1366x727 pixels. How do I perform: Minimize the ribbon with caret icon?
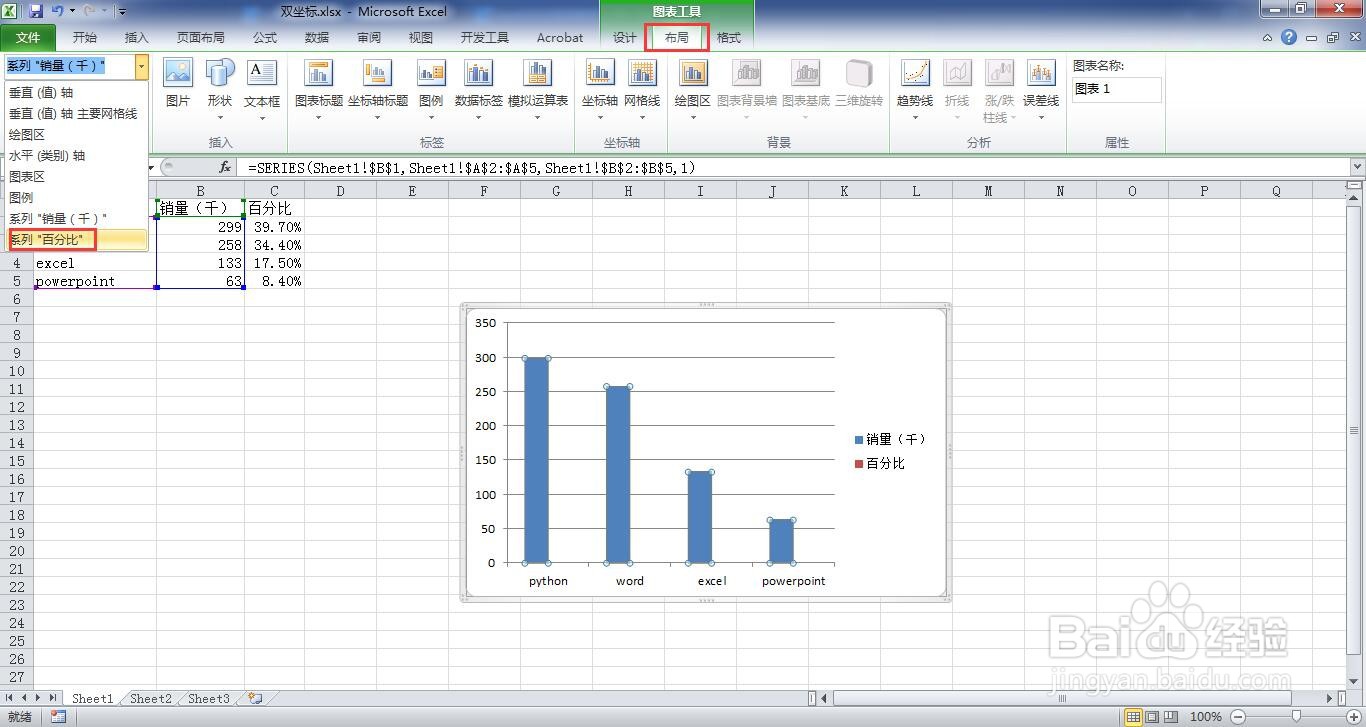click(x=1267, y=38)
